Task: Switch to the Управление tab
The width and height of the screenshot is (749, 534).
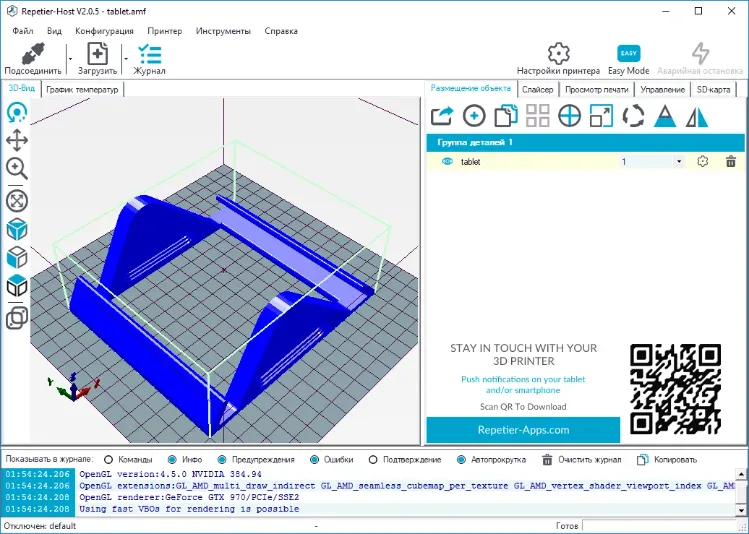Action: (663, 89)
